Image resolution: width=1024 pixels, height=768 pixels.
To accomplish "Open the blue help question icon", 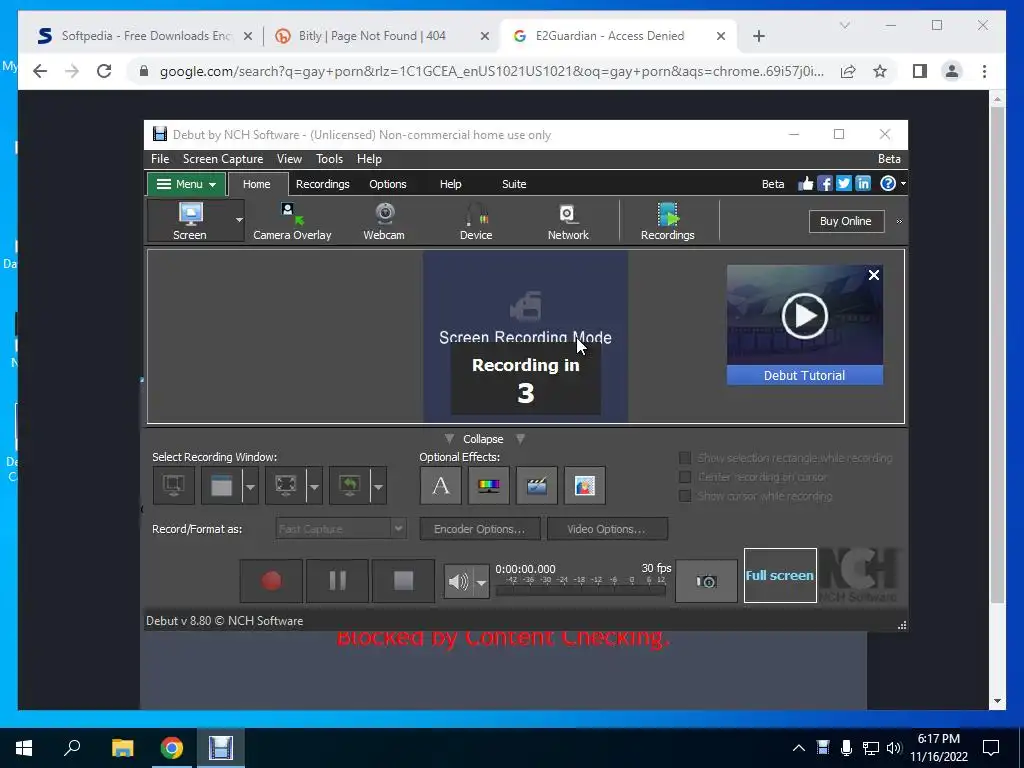I will [888, 184].
